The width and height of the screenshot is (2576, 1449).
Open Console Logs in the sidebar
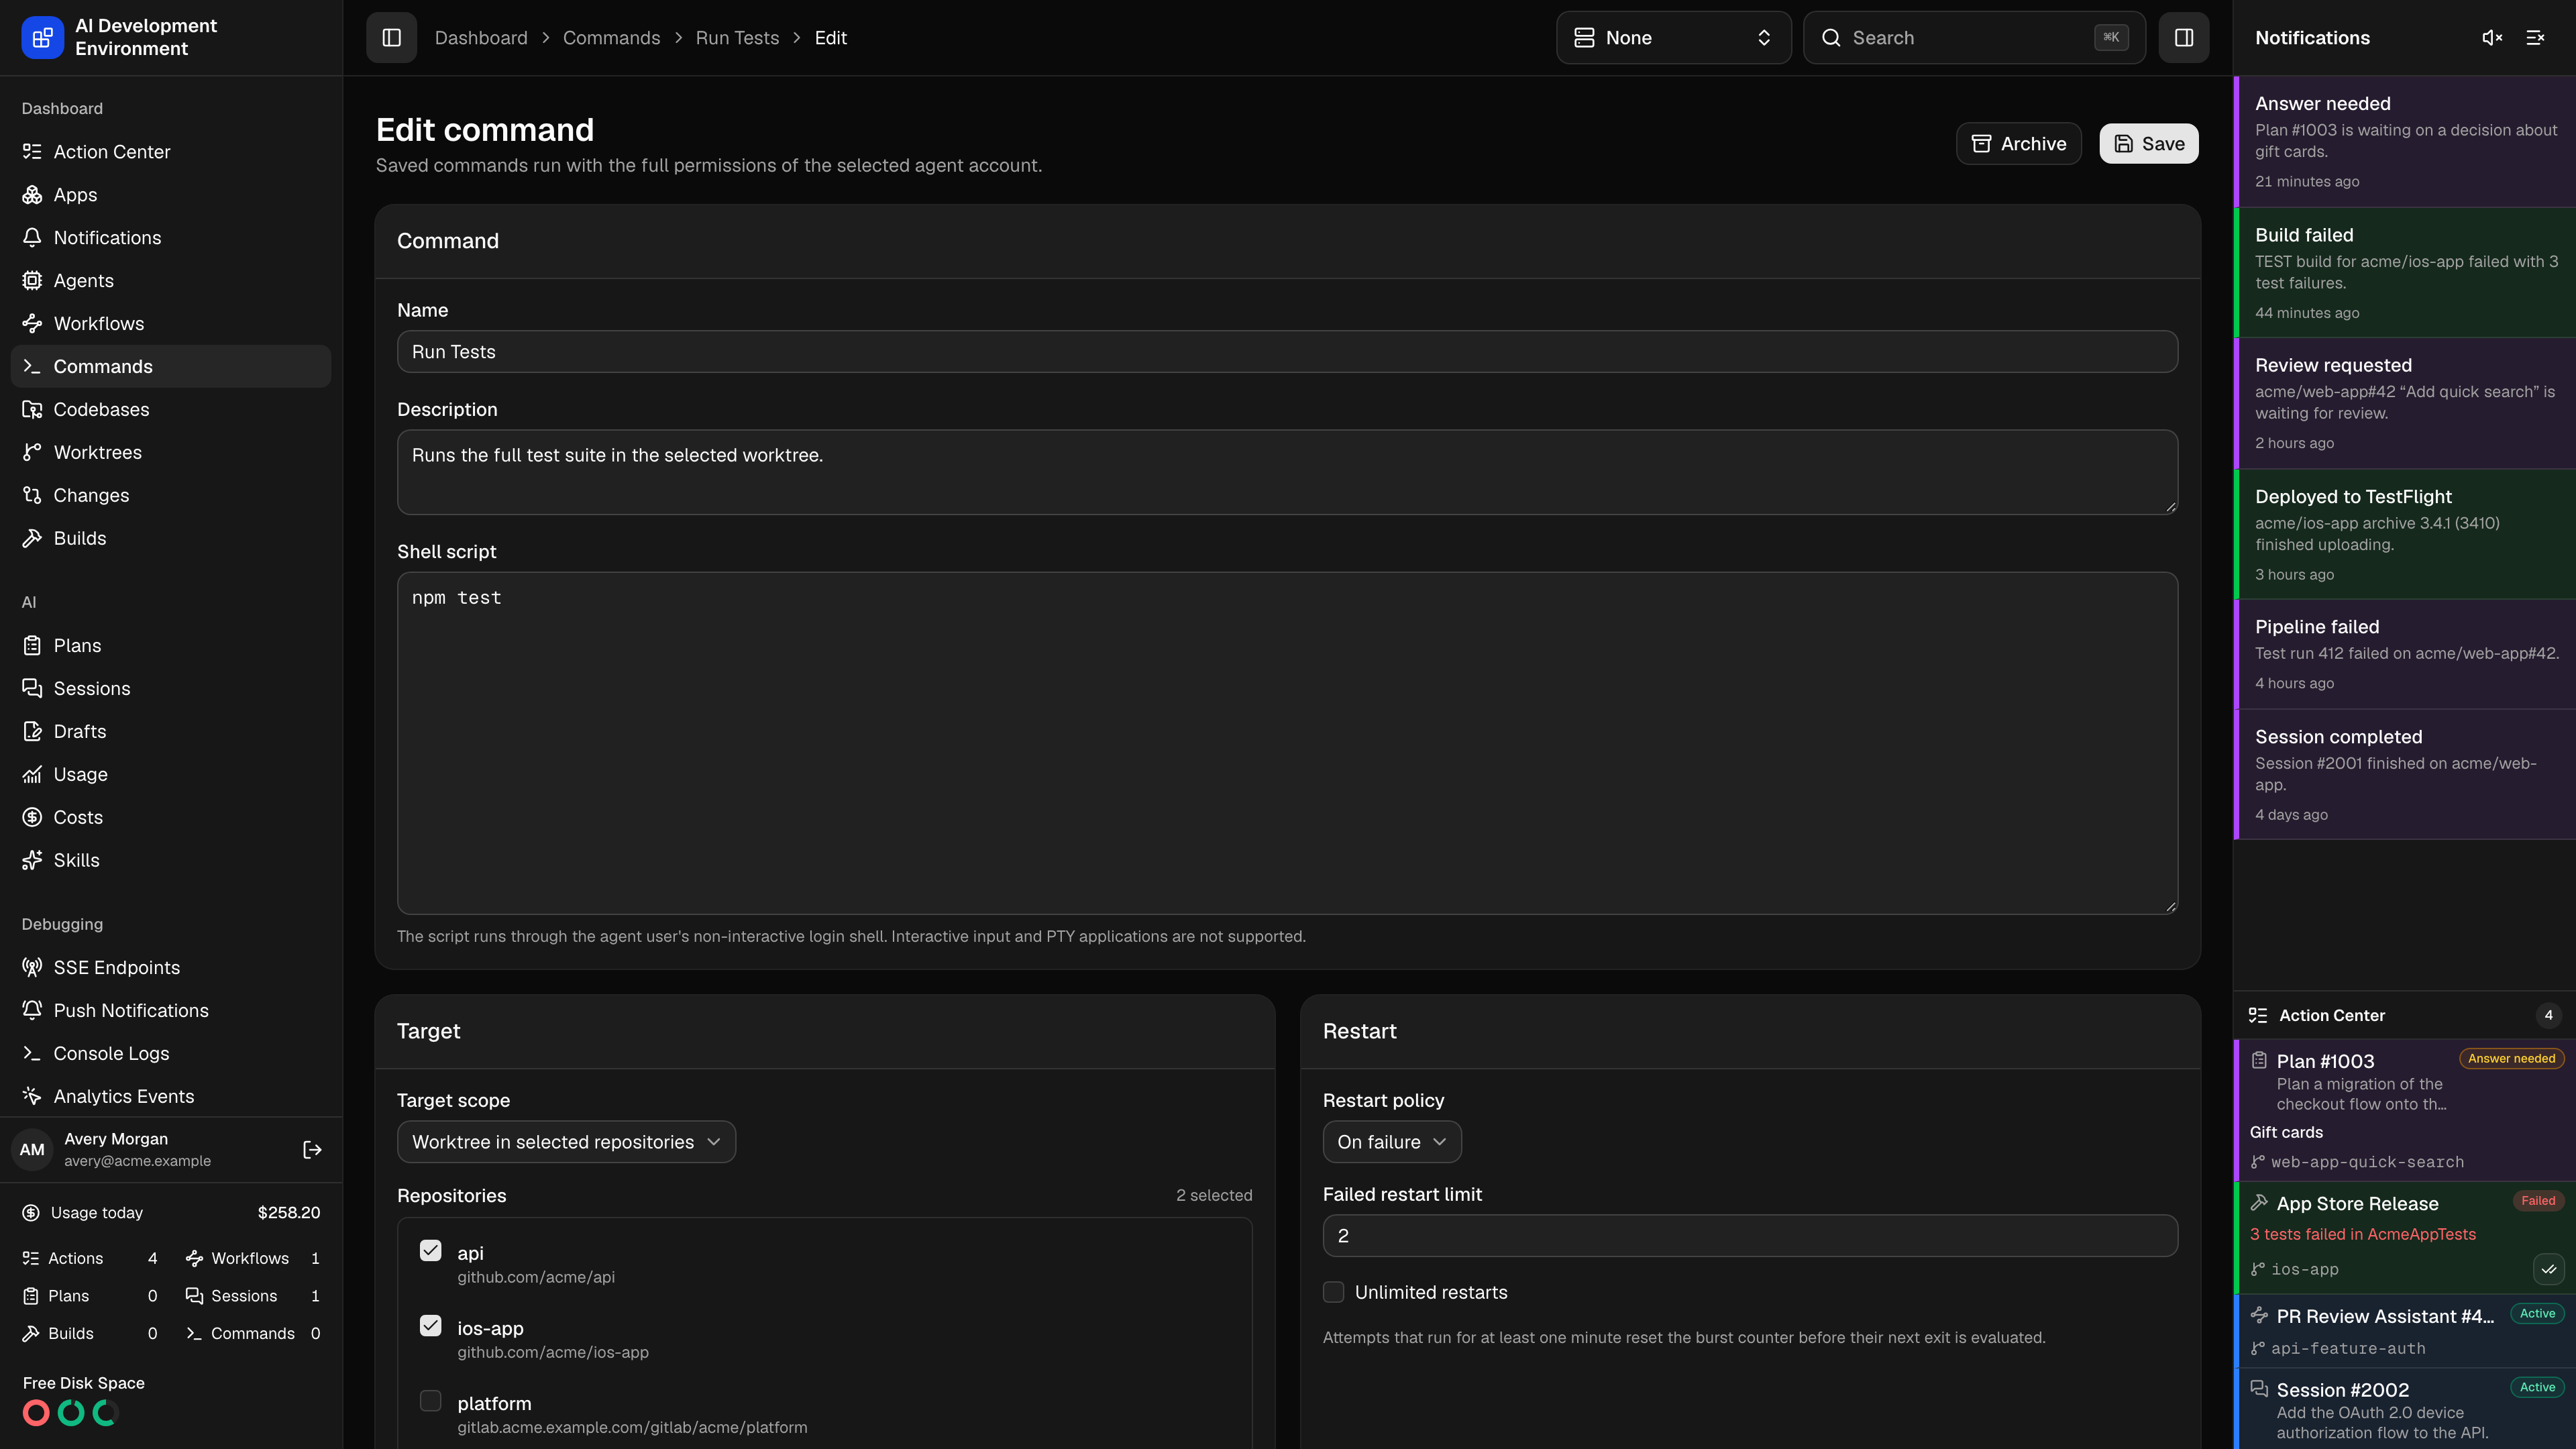[171, 1054]
